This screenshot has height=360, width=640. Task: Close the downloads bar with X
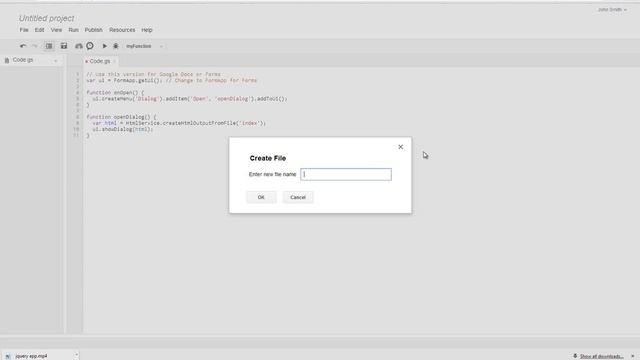pos(633,356)
